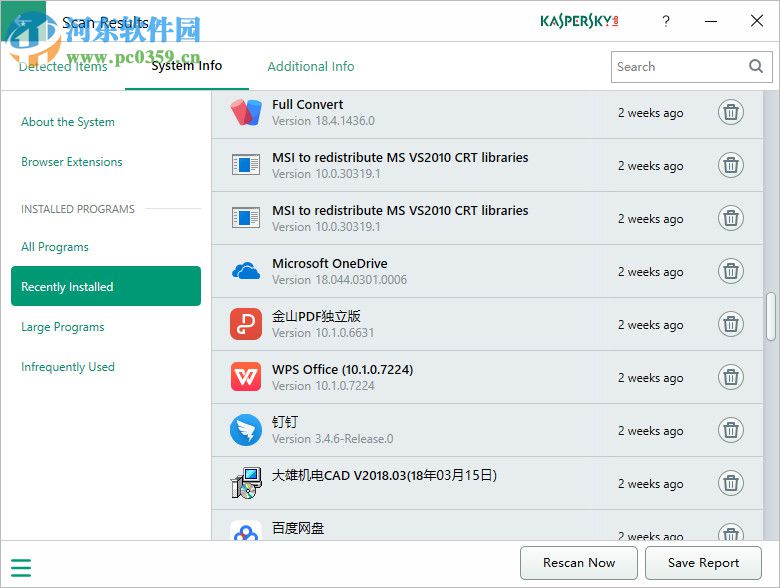The height and width of the screenshot is (588, 780).
Task: Select WPS Office (10.1.0.7224) entry text
Action: coord(343,370)
